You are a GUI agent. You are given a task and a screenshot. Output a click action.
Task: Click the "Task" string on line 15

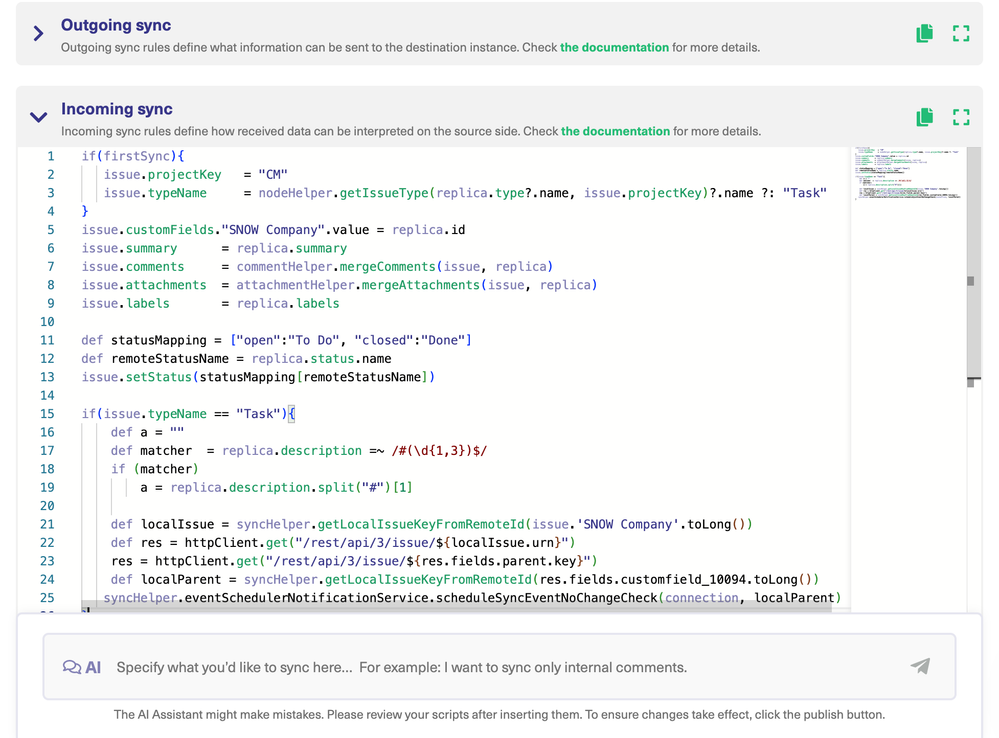pos(258,414)
